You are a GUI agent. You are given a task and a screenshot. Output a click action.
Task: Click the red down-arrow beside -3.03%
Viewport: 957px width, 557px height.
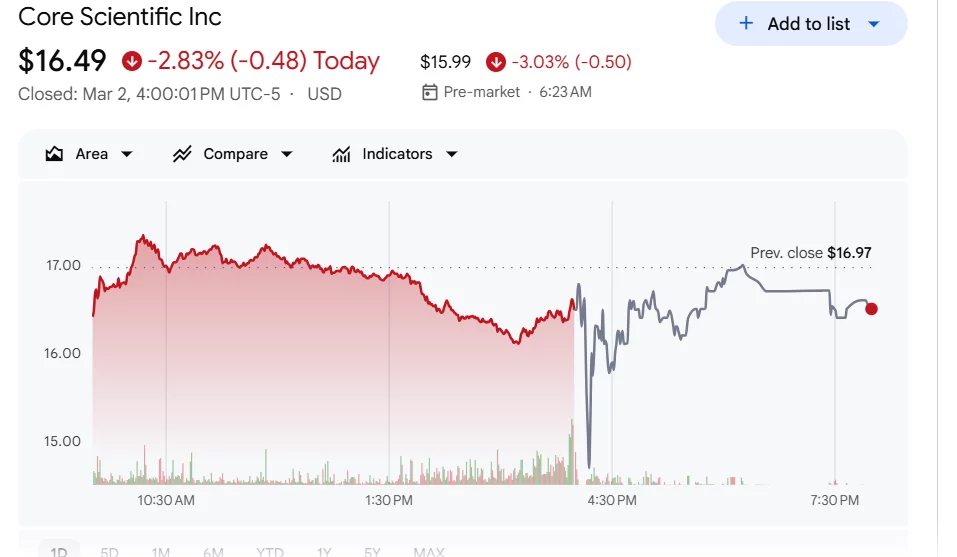[496, 62]
